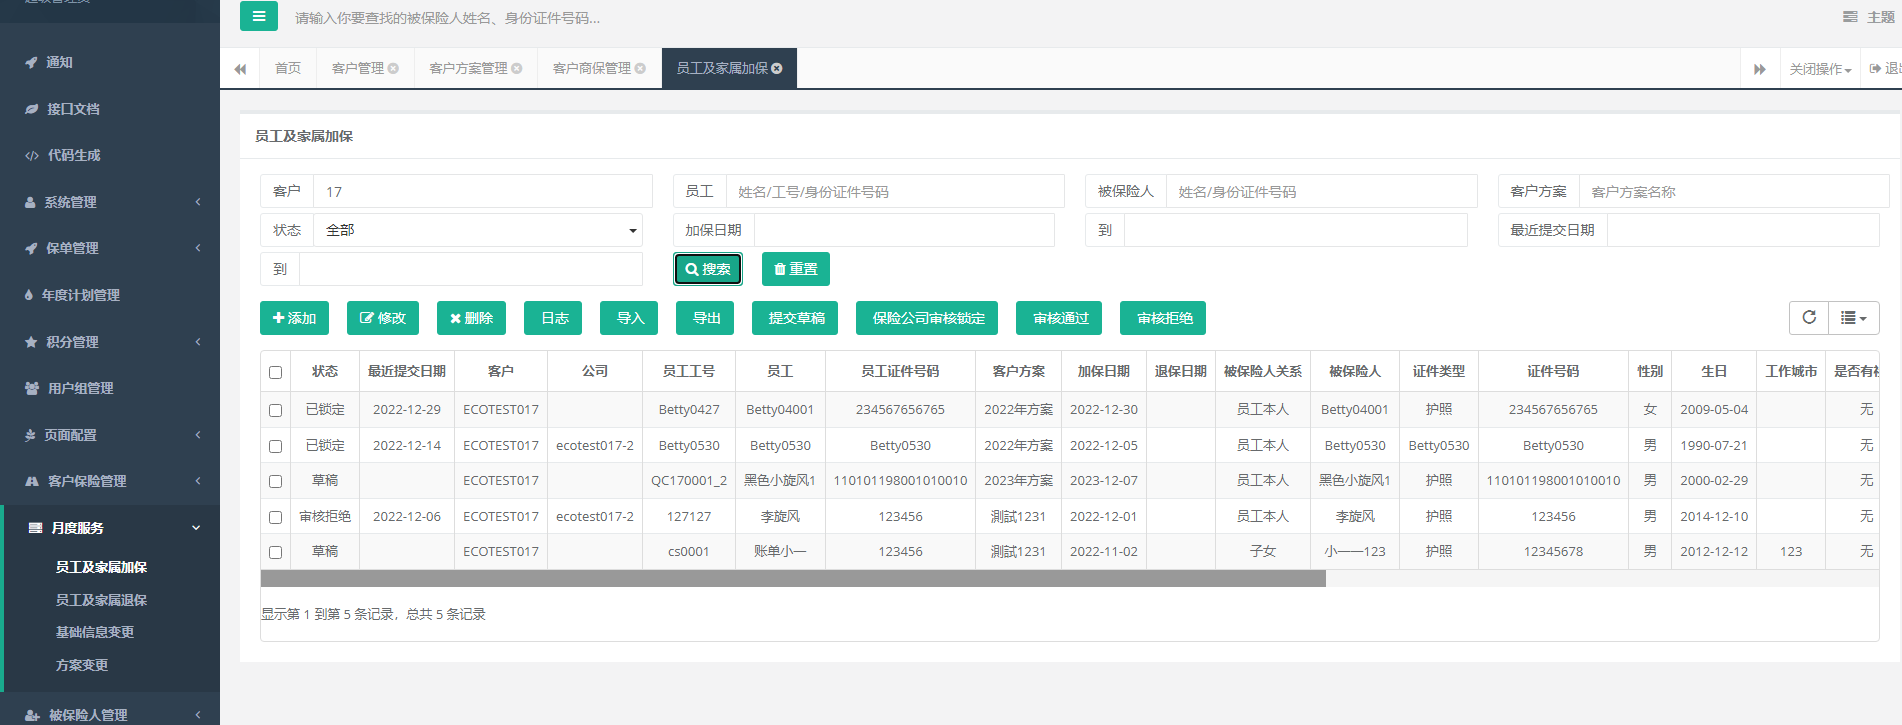Open the 状态 dropdown showing 全部
This screenshot has width=1902, height=725.
[478, 230]
